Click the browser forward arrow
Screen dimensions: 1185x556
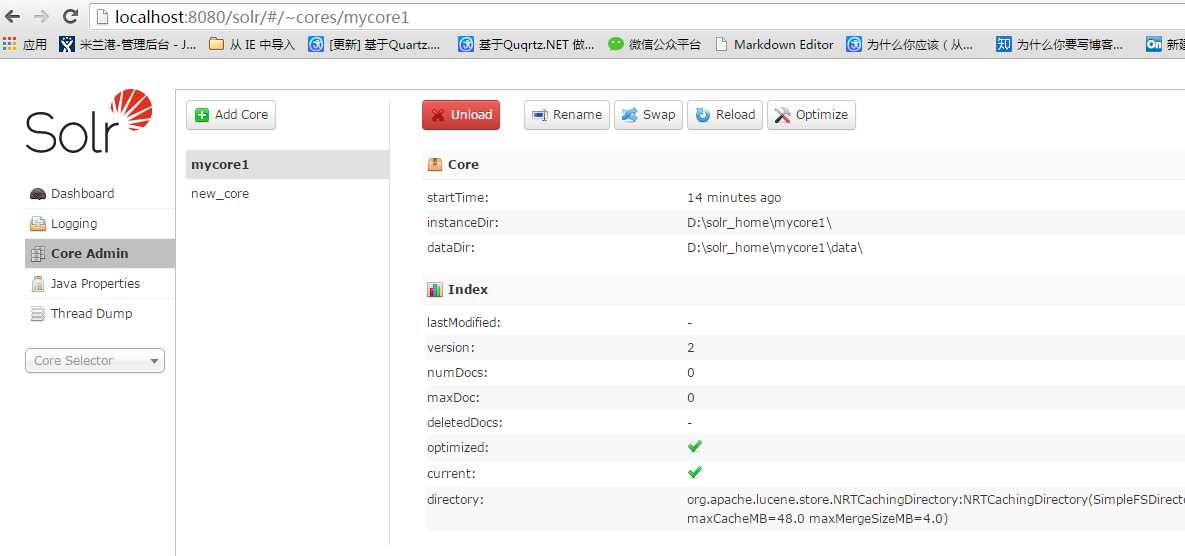[42, 16]
